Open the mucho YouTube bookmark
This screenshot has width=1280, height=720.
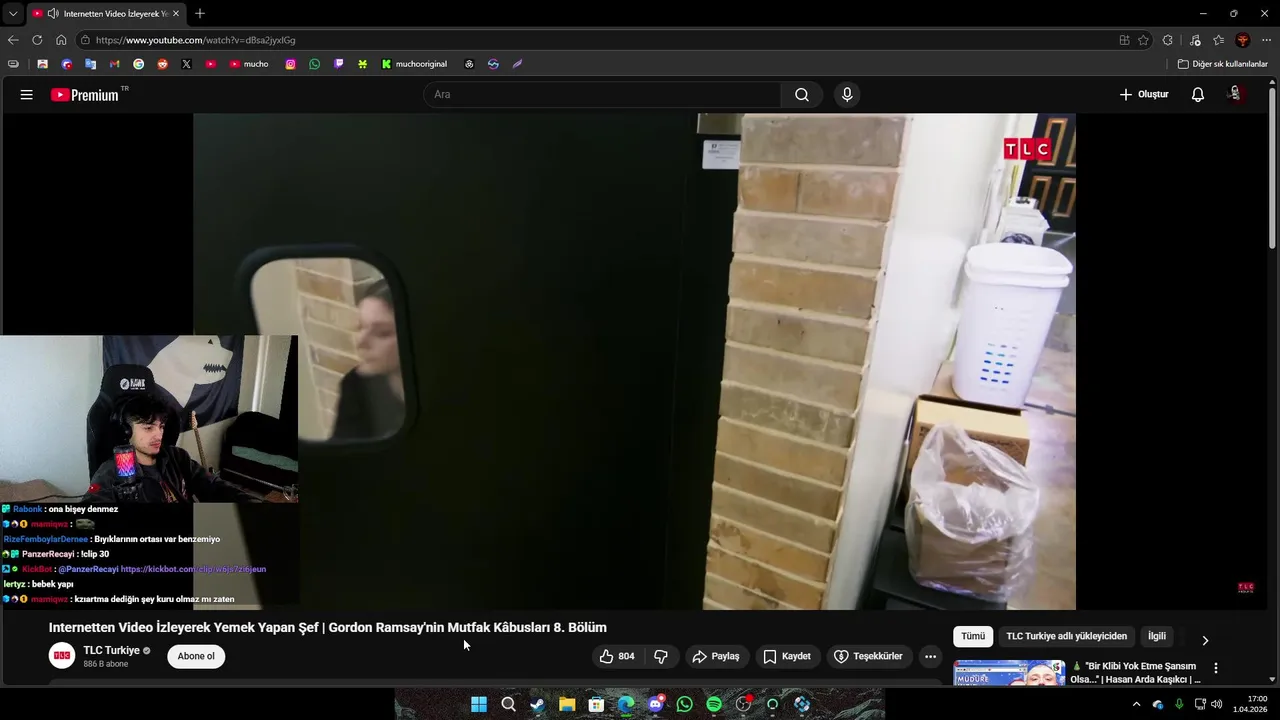(249, 64)
